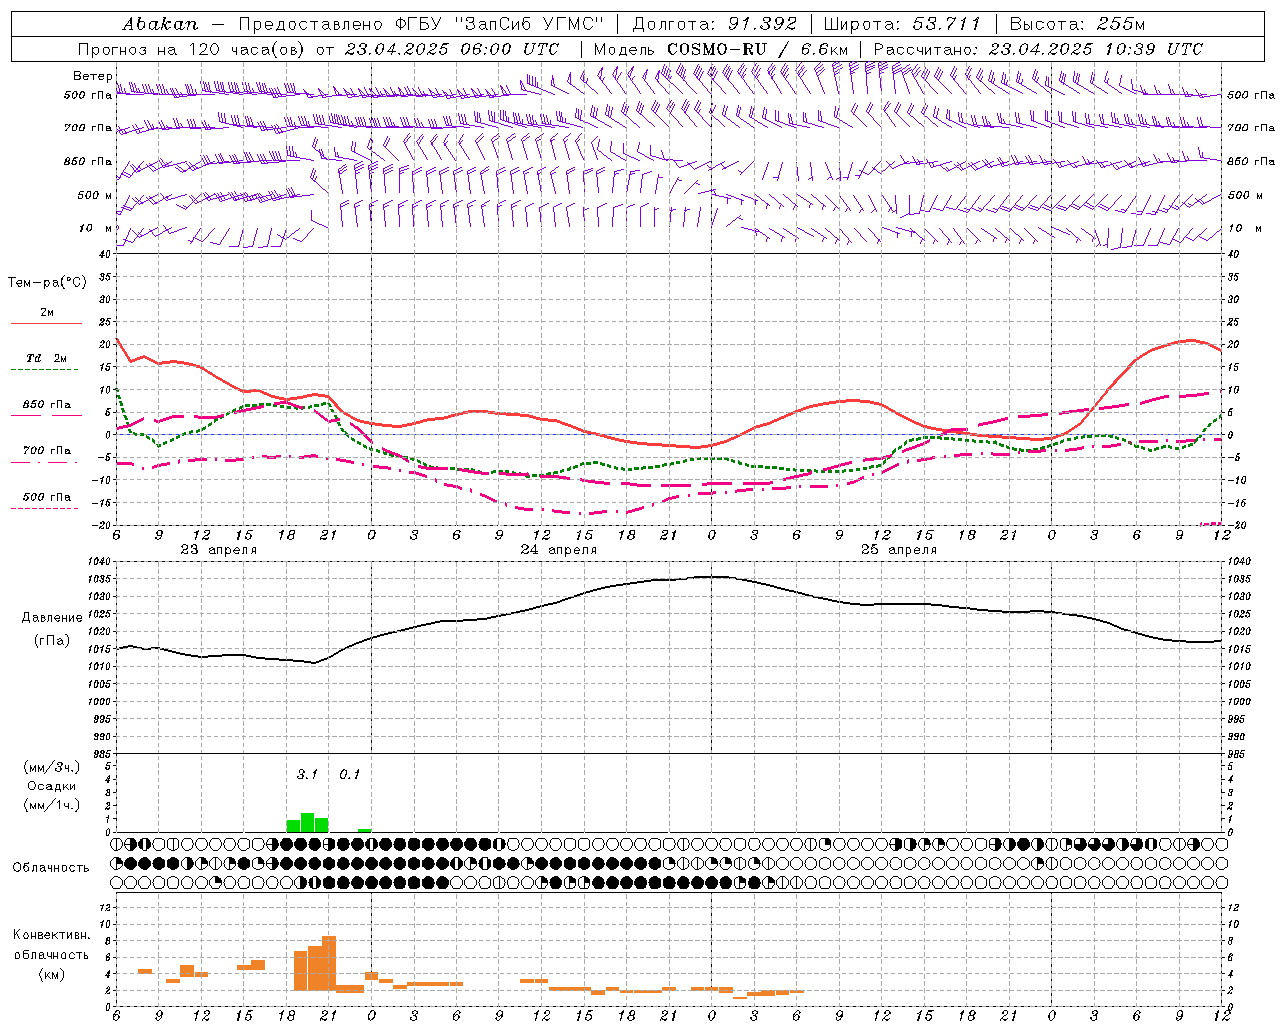
Task: Click the 'Рассчитано: 23.04.2025 10:39 UTC' text
Action: [x=1038, y=49]
